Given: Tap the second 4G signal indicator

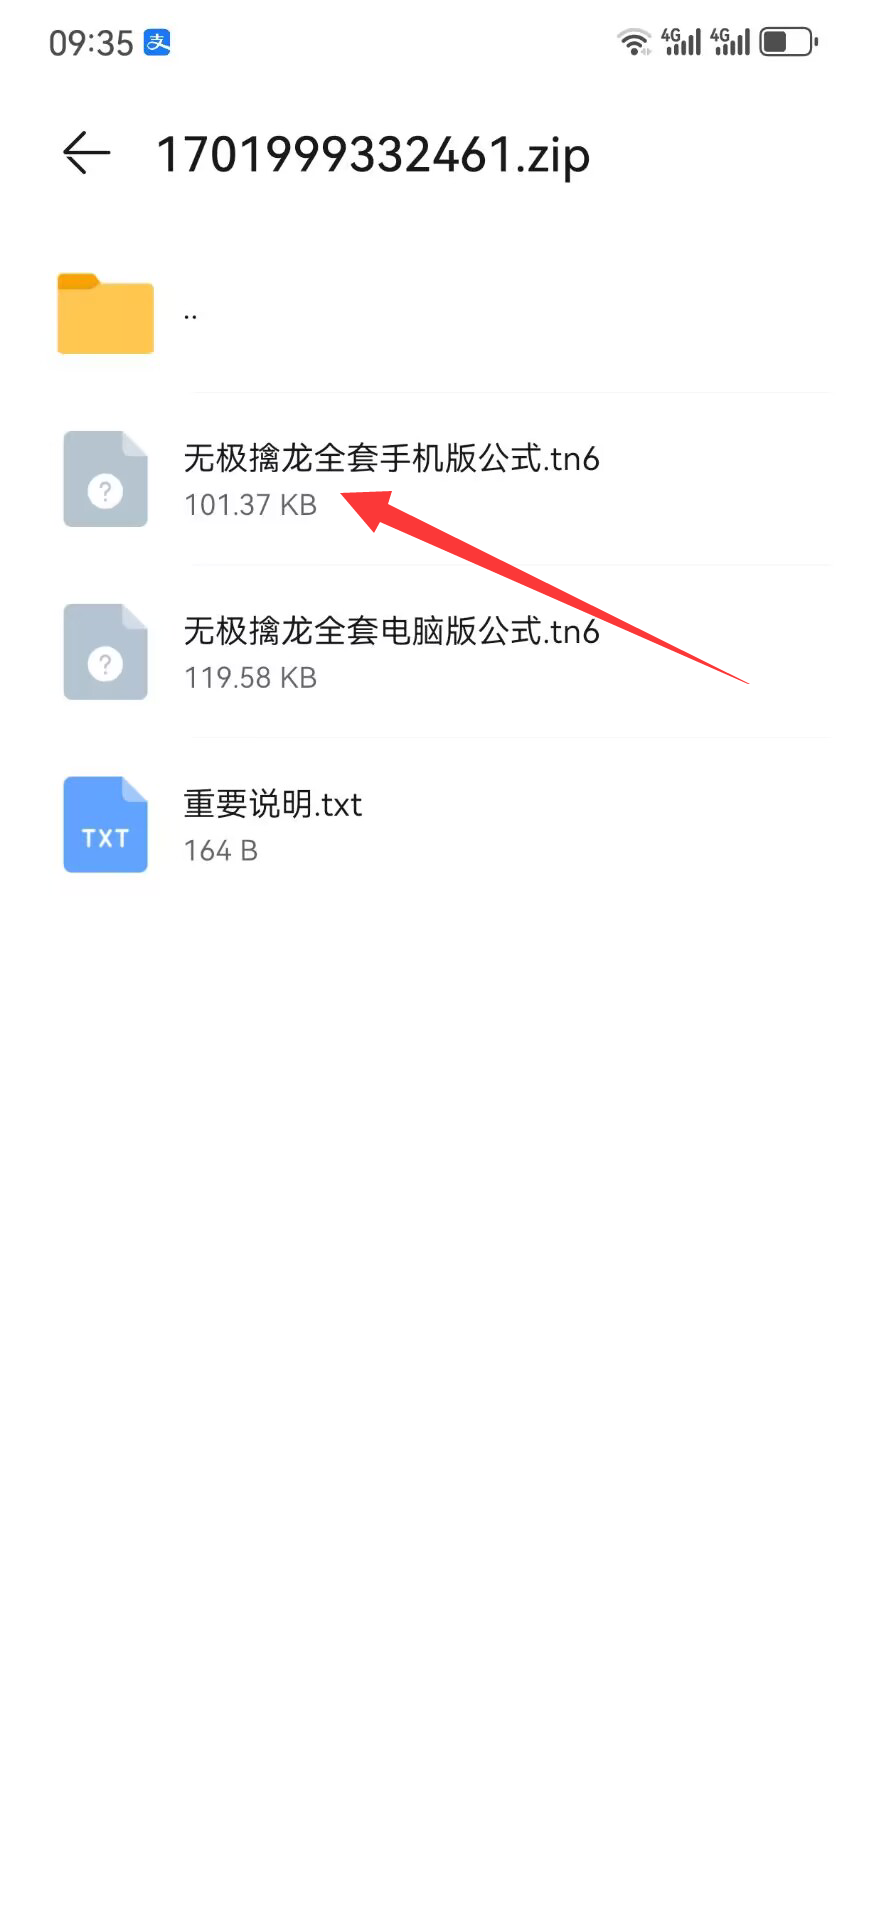Looking at the screenshot, I should click(x=730, y=42).
